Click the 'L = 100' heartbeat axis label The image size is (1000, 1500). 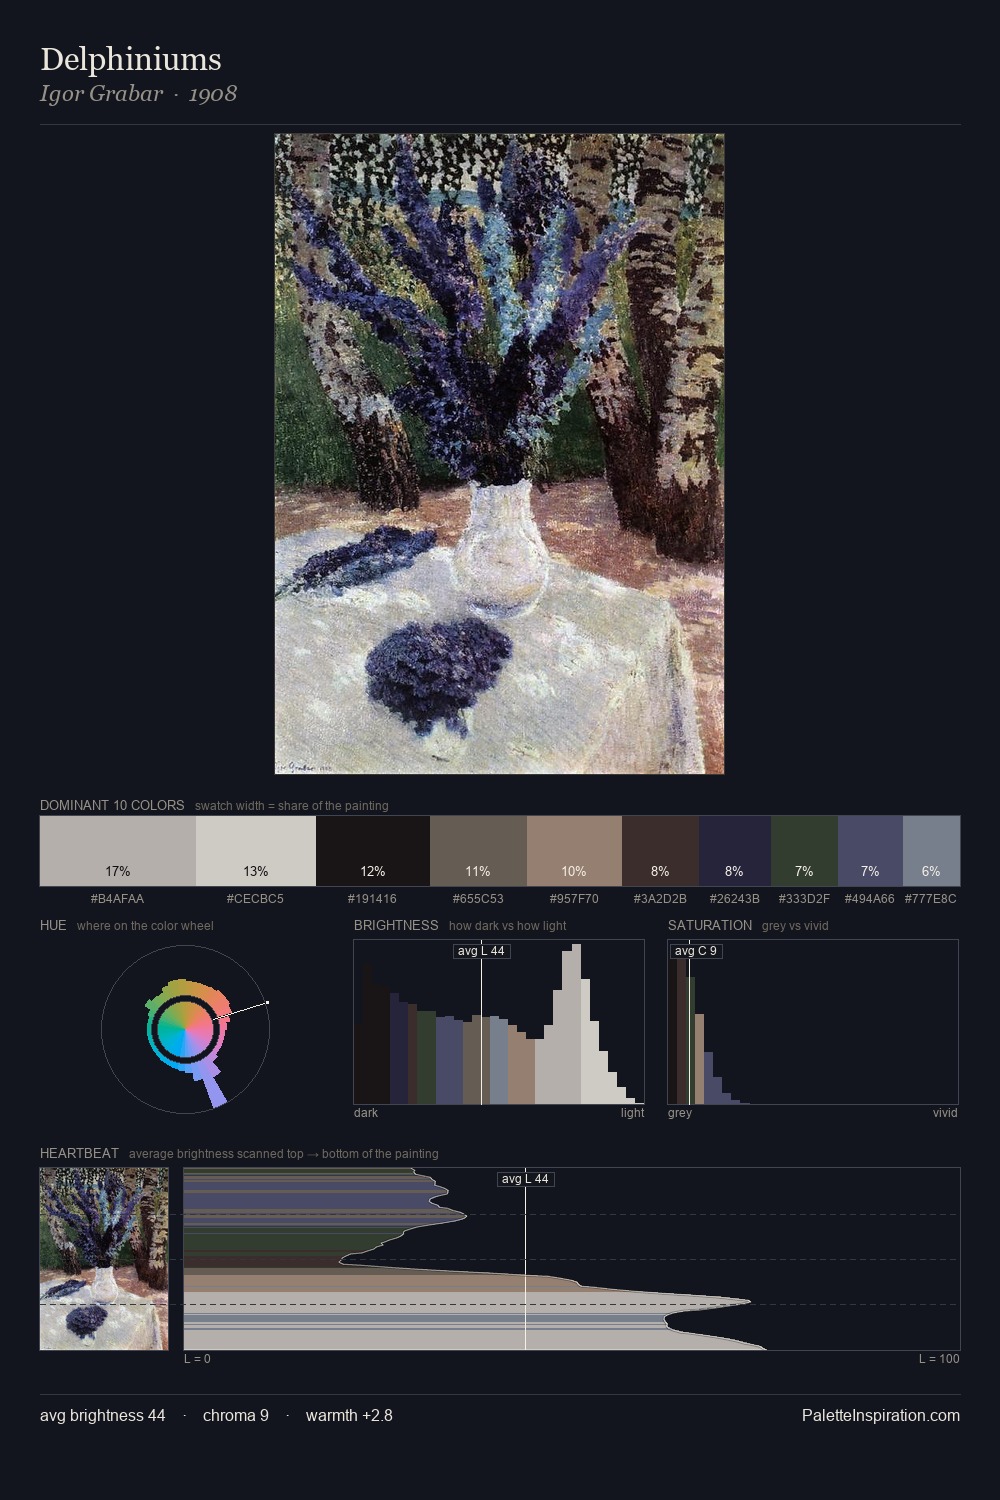coord(939,1359)
